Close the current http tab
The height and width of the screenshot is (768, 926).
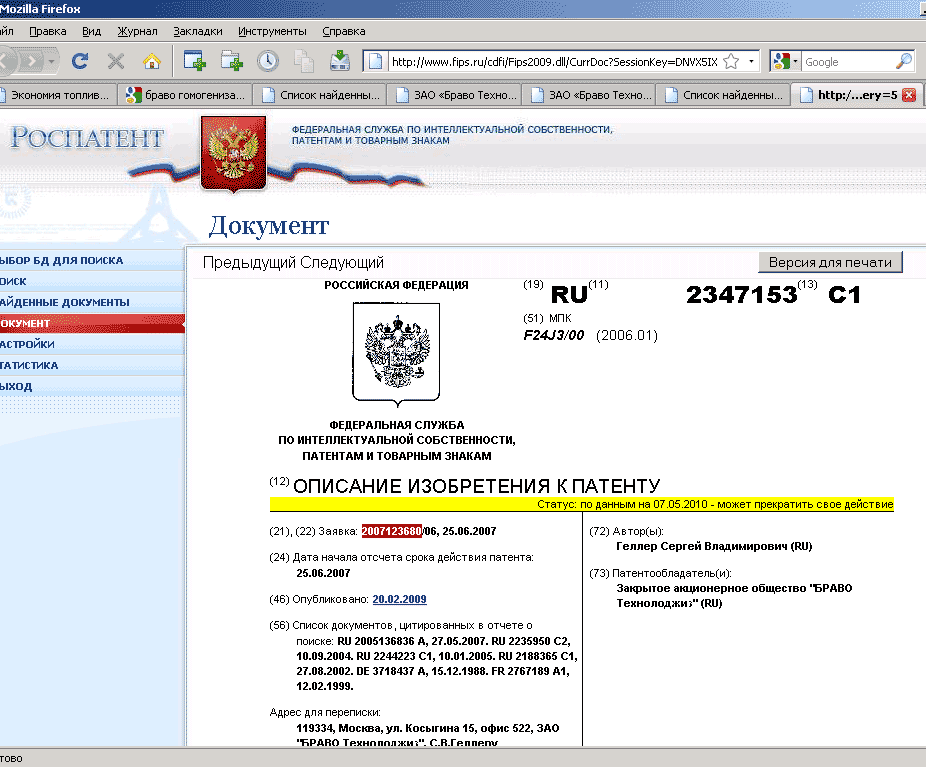[x=909, y=95]
